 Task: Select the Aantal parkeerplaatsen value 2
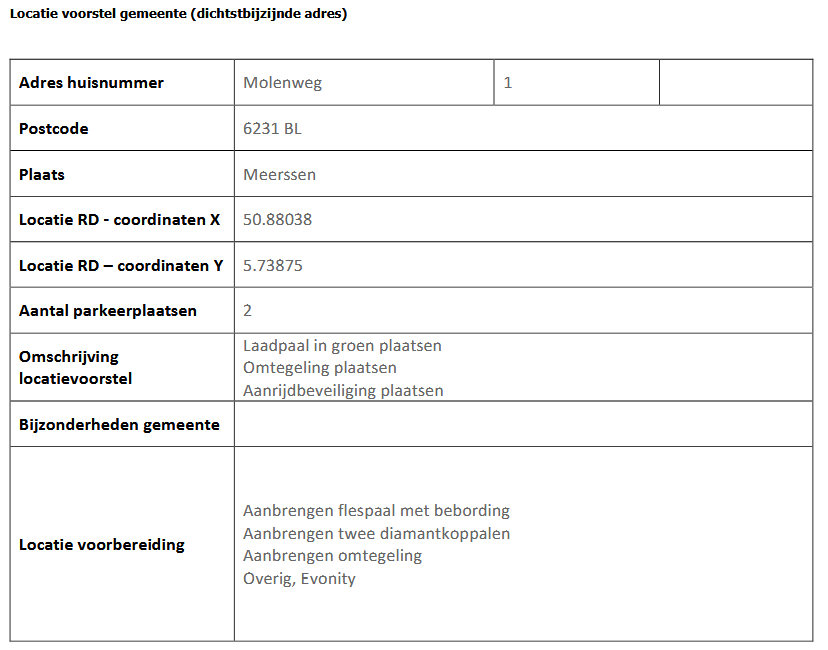(x=248, y=310)
